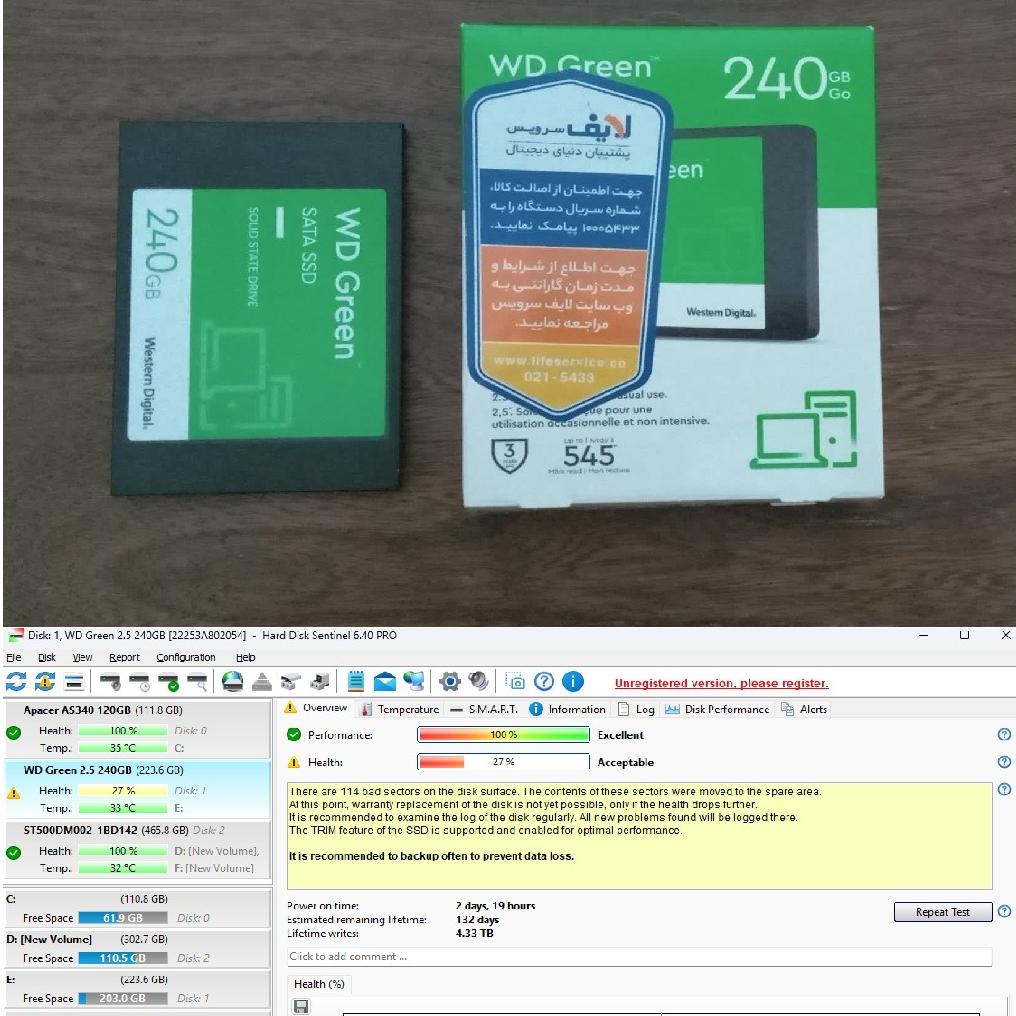The width and height of the screenshot is (1016, 1016).
Task: Click the disk icon with green checkmark
Action: pyautogui.click(x=168, y=682)
